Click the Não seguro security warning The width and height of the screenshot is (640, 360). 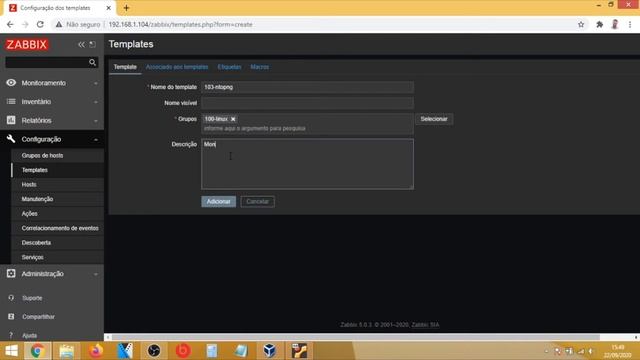(78, 24)
